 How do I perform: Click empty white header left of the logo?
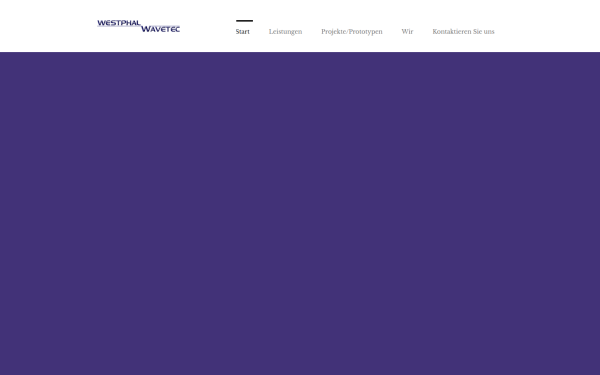click(x=48, y=26)
